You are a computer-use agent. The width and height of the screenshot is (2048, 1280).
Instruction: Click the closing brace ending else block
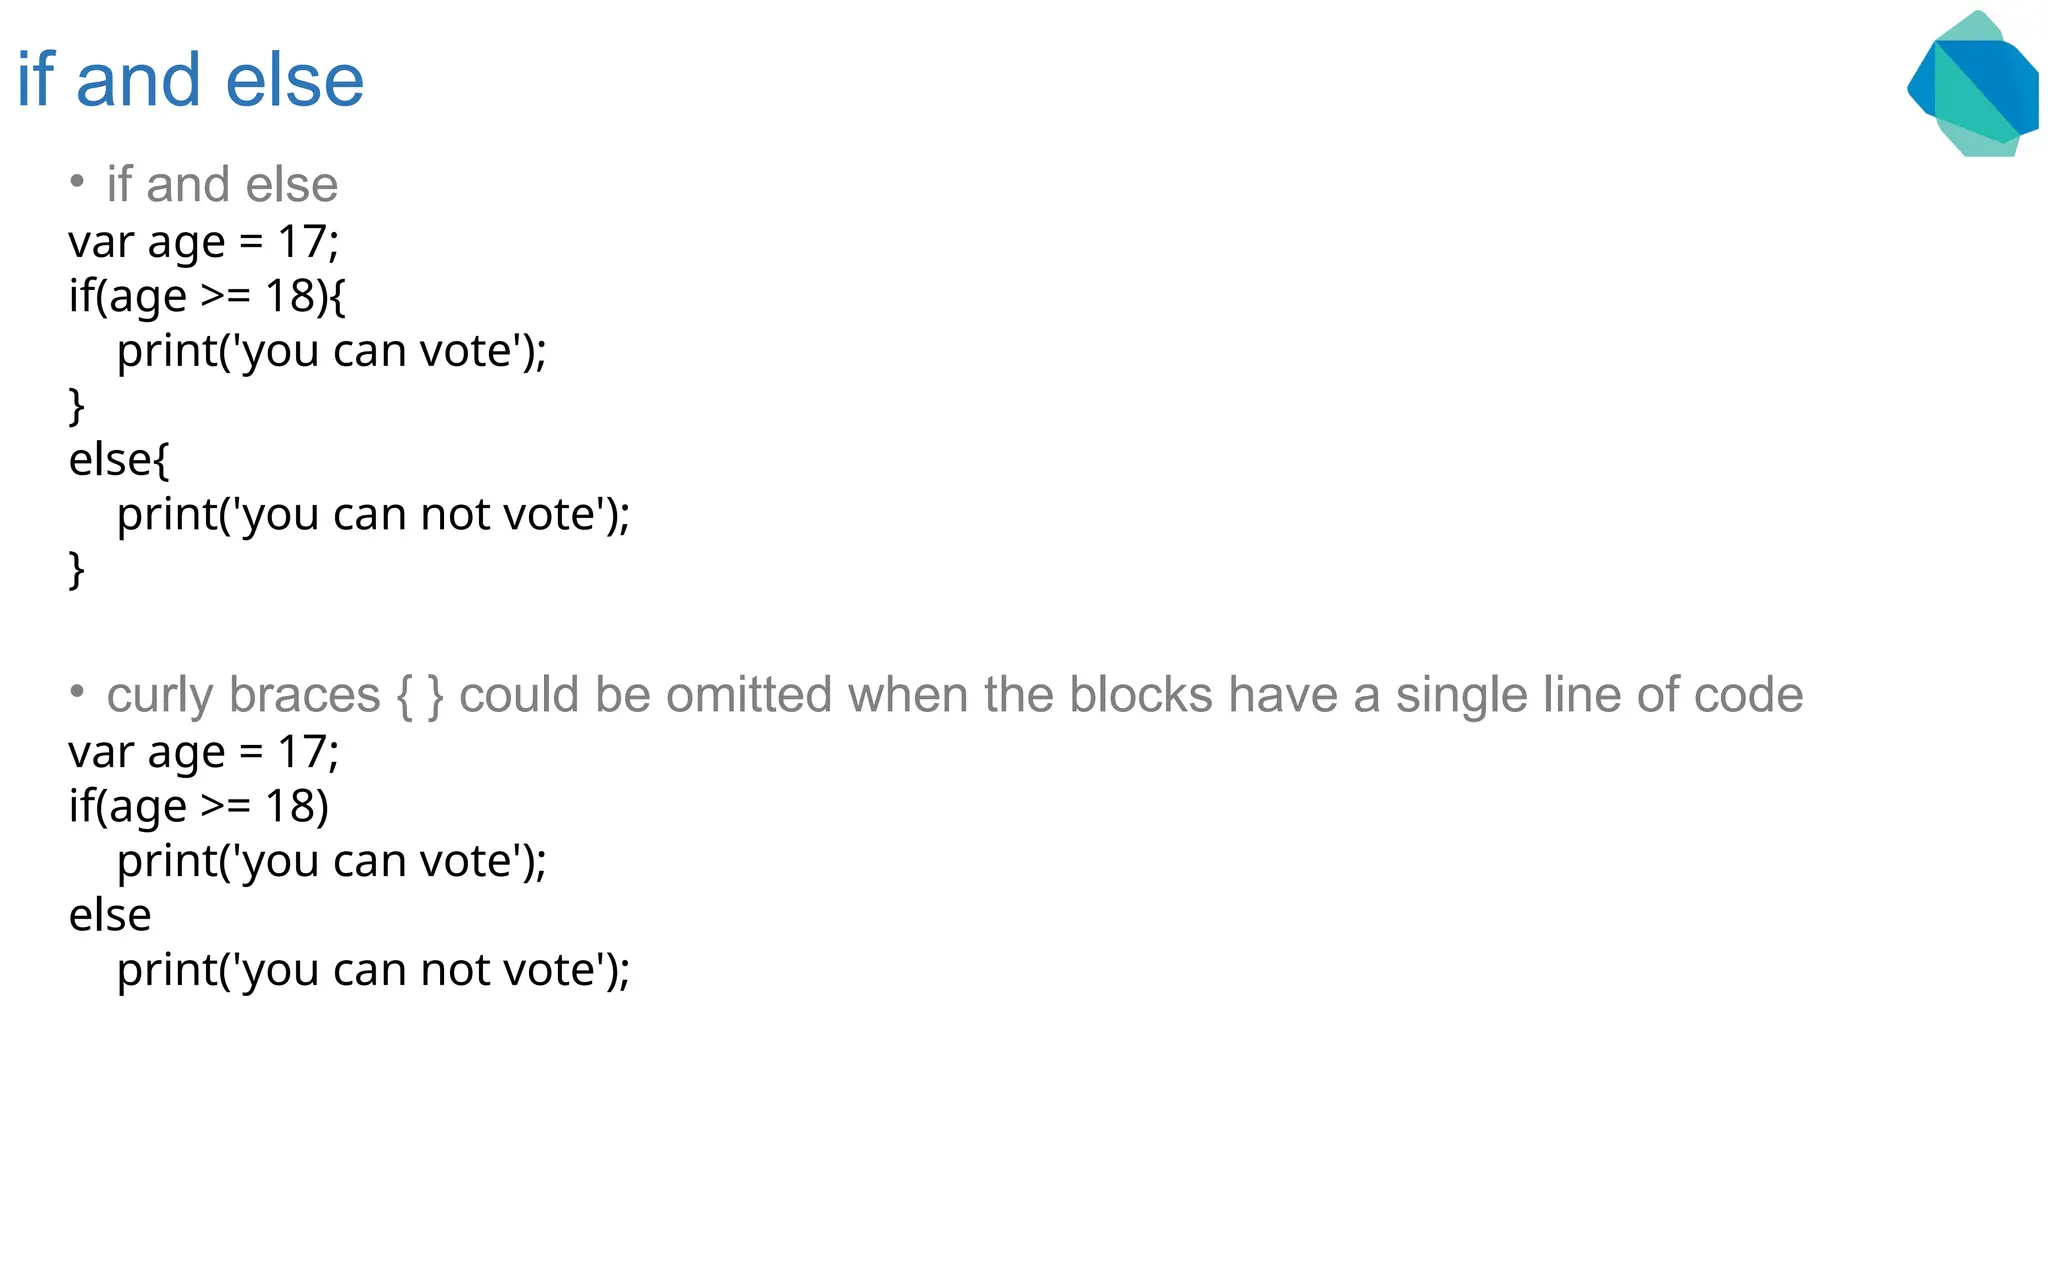(x=76, y=570)
